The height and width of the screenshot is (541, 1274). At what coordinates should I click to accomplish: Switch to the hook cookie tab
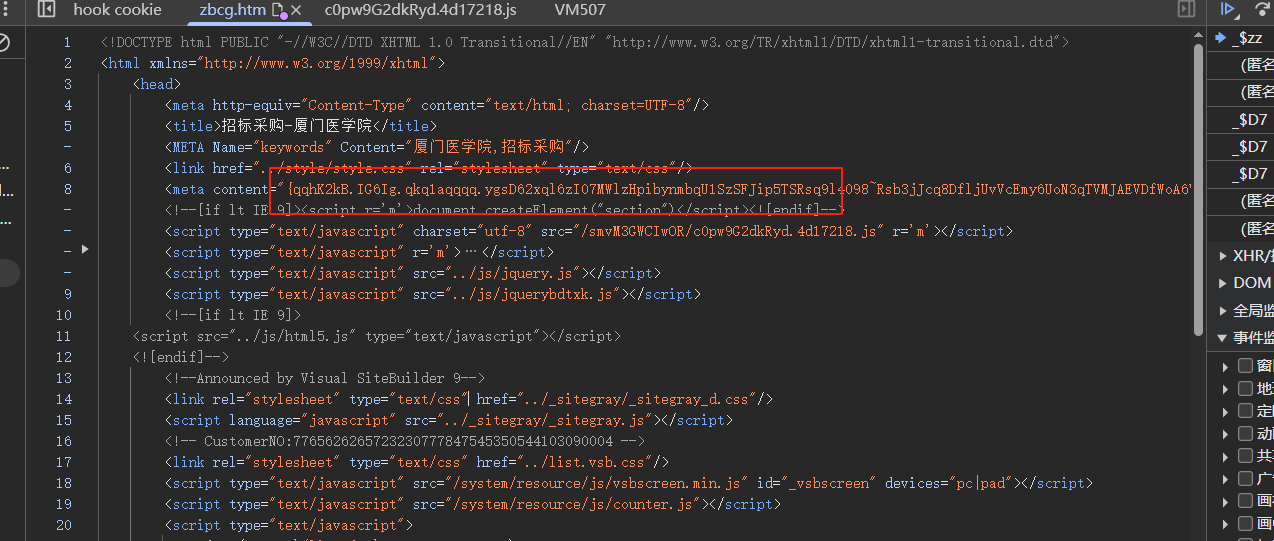tap(117, 10)
